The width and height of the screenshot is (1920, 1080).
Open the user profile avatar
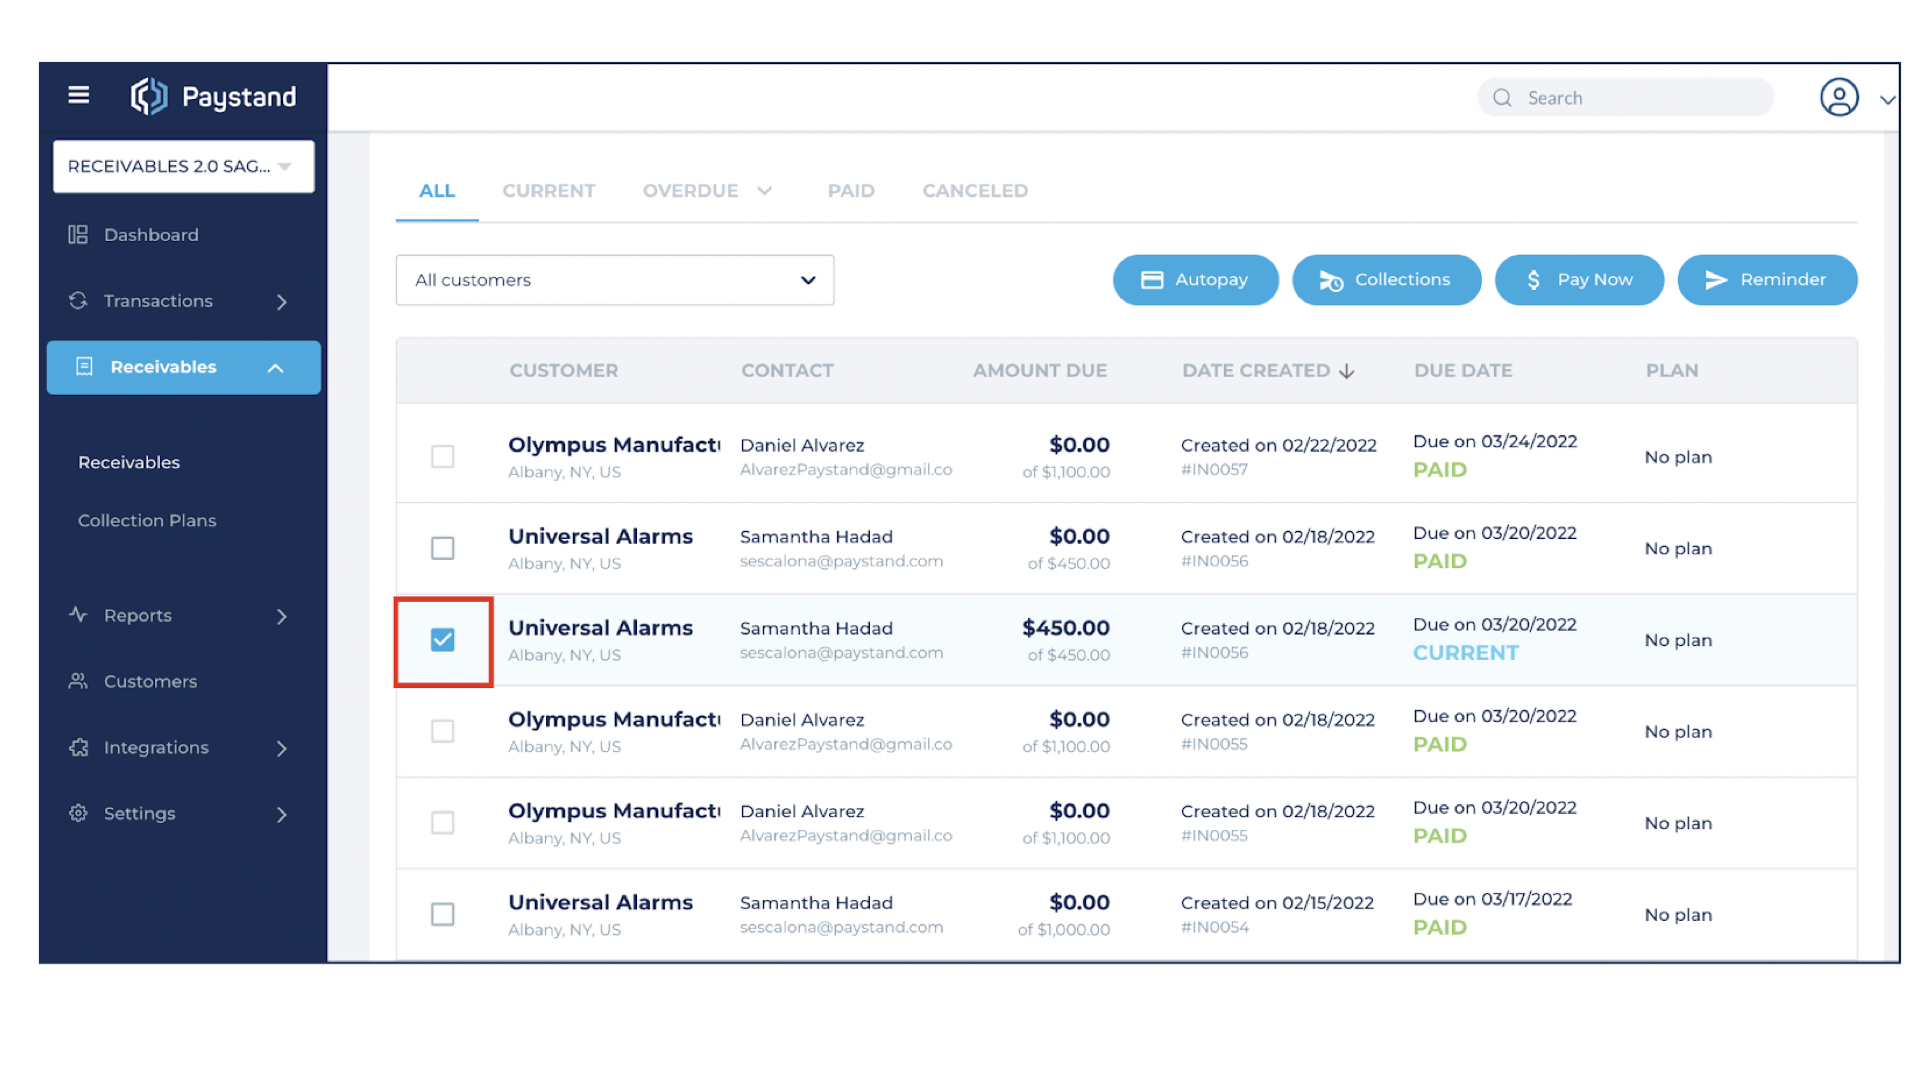[1839, 98]
